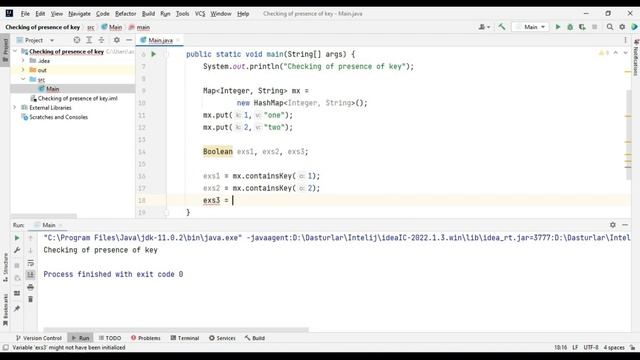
Task: Close the Main.java editor tab
Action: 178,40
